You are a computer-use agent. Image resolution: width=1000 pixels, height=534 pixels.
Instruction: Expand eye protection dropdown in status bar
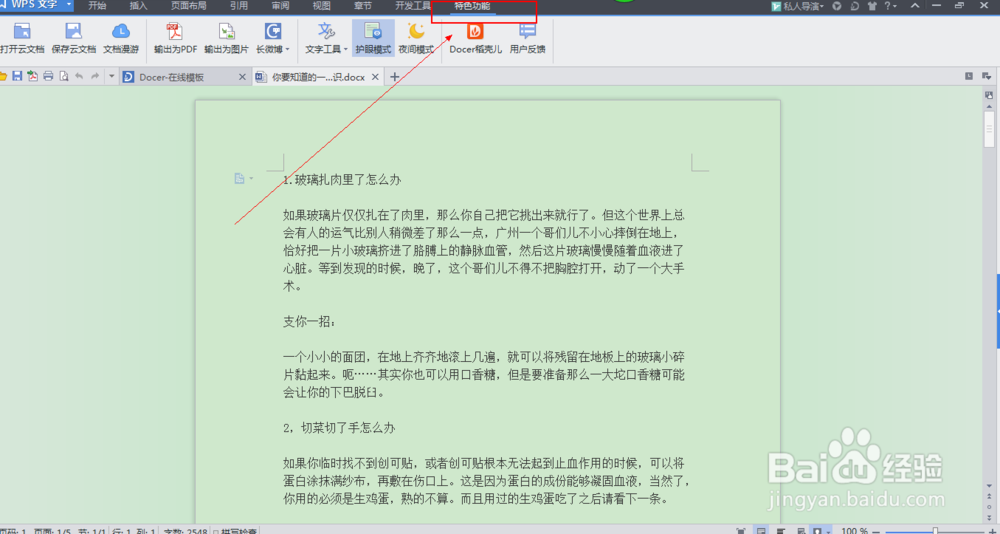click(x=828, y=530)
